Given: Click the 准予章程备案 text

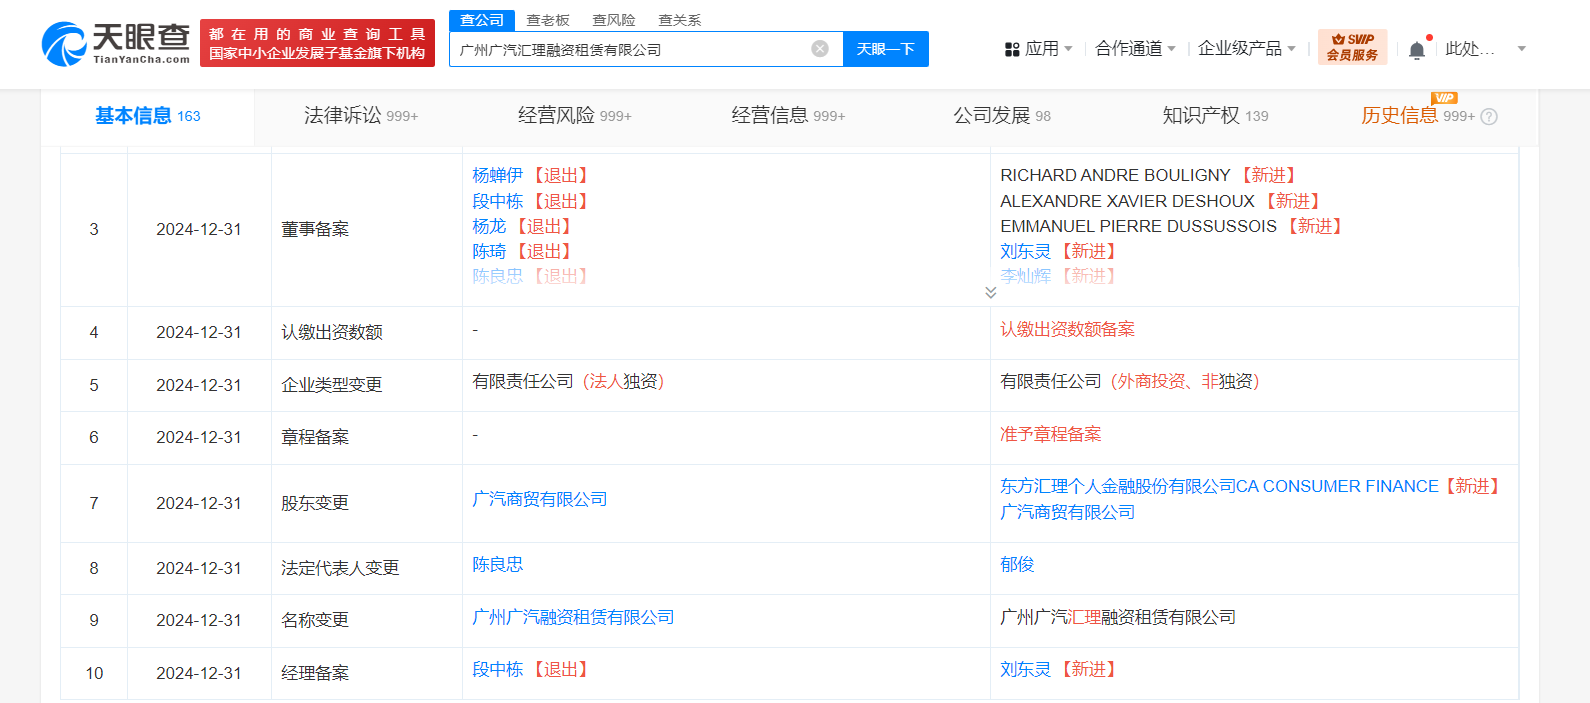Looking at the screenshot, I should click(1051, 434).
